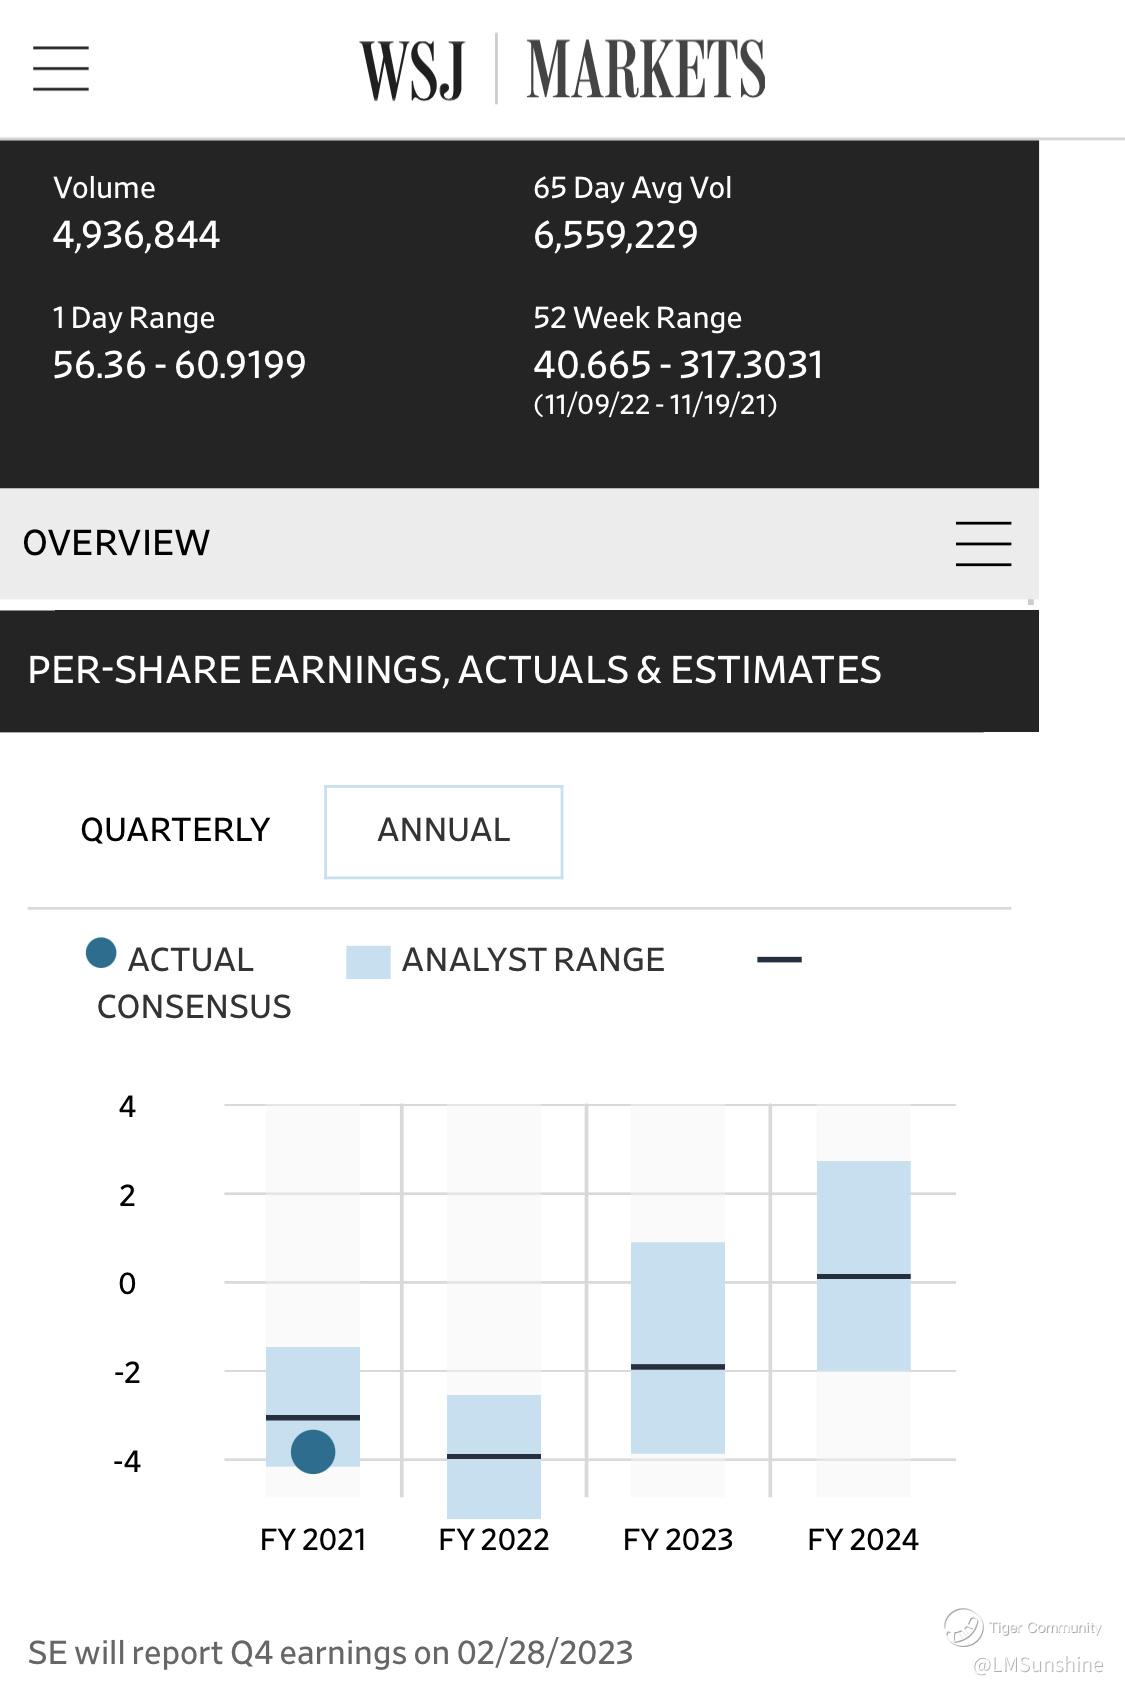Click the FY 2023 axis label

677,1539
